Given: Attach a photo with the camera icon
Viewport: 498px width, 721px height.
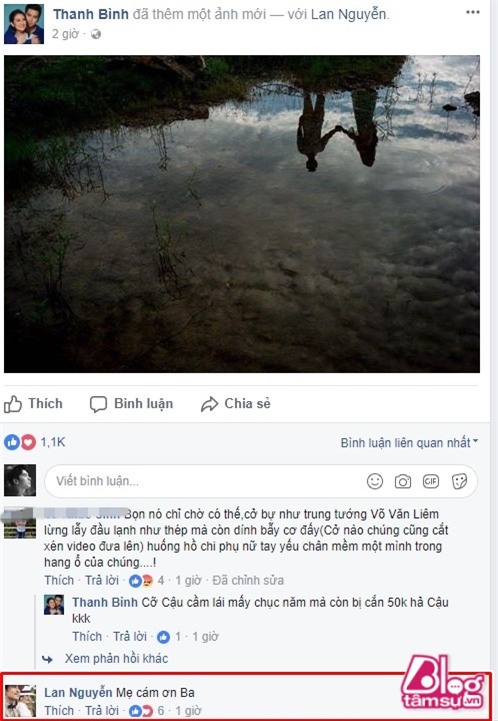Looking at the screenshot, I should [403, 481].
